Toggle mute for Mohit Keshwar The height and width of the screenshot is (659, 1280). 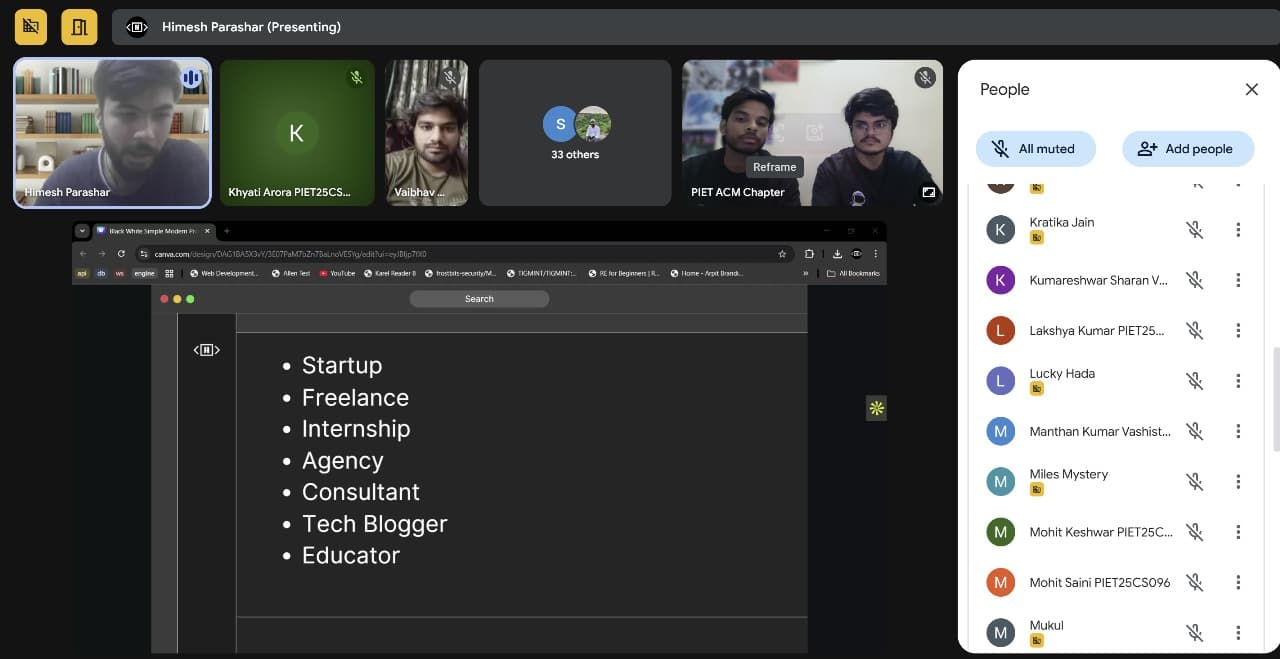[1194, 532]
